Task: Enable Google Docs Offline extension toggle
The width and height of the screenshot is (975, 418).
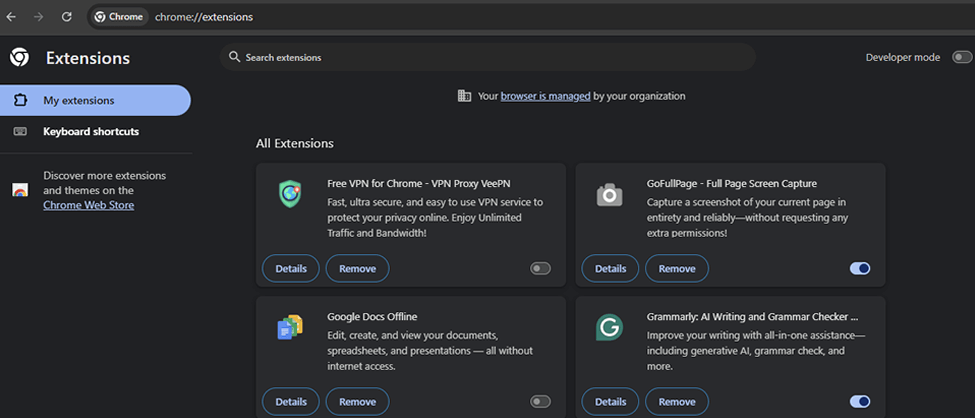Action: coord(540,402)
